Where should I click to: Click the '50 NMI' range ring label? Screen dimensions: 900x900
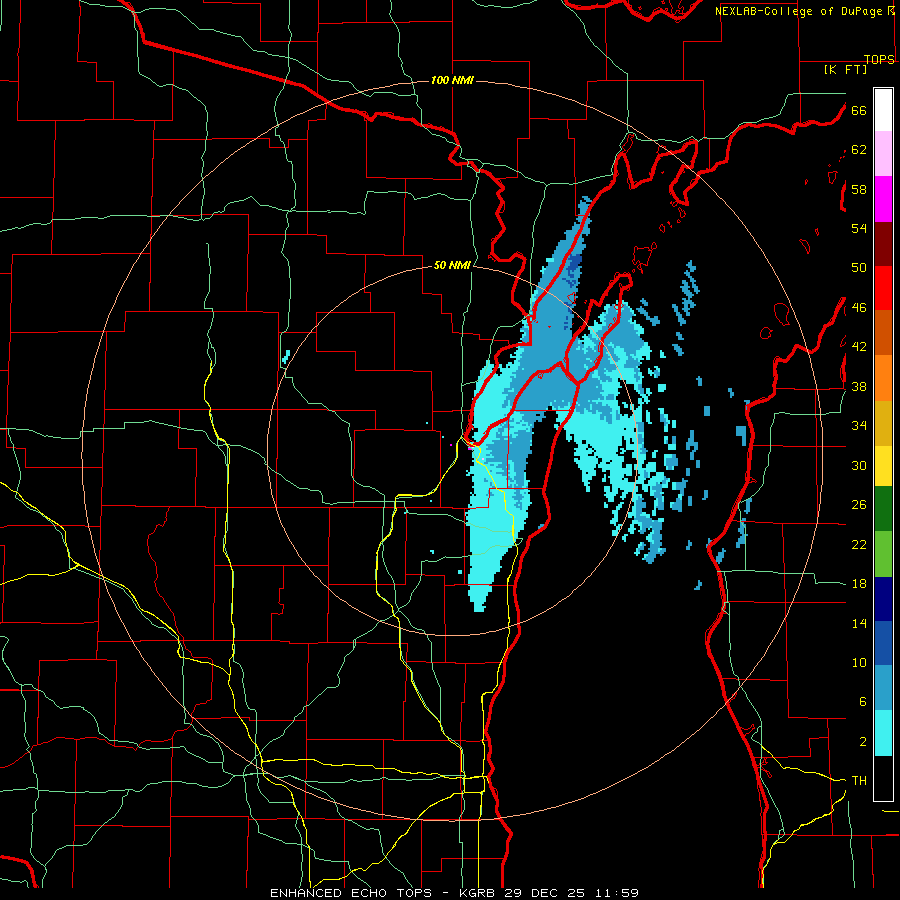(452, 265)
